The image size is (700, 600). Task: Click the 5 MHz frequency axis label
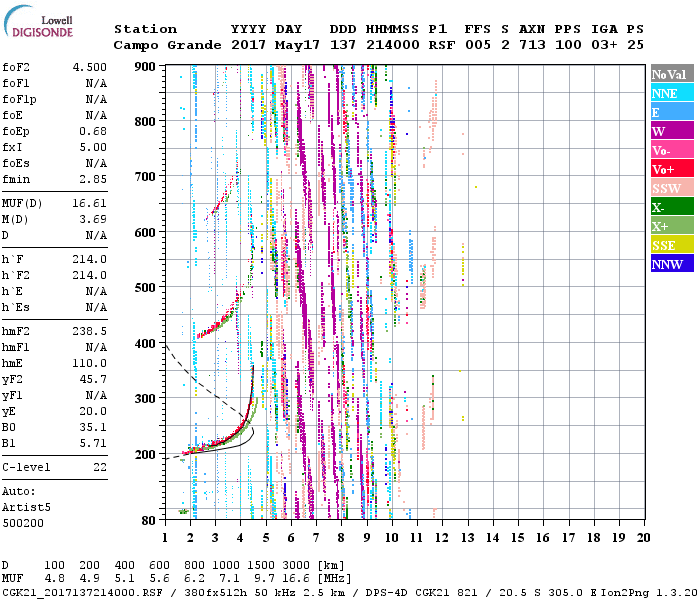tap(266, 538)
